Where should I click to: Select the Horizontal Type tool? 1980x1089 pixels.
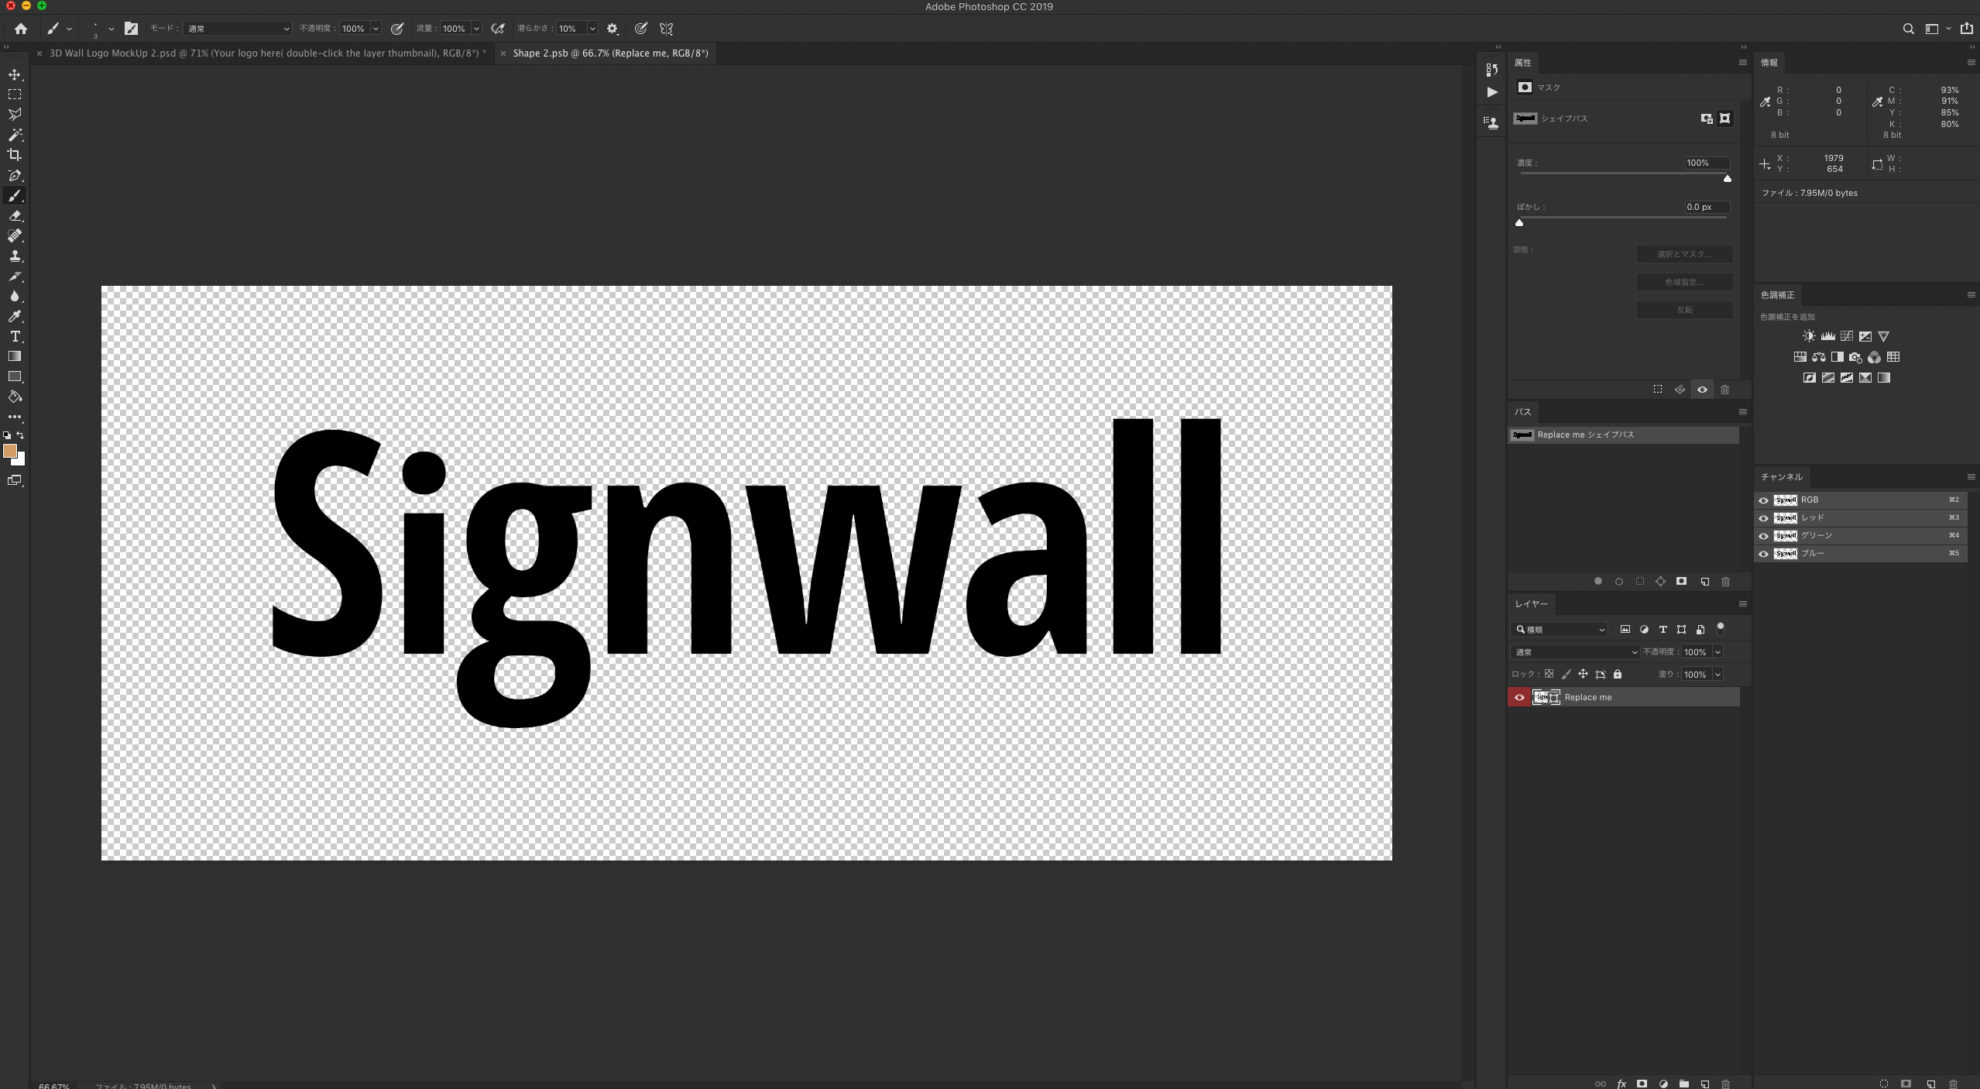[x=14, y=336]
